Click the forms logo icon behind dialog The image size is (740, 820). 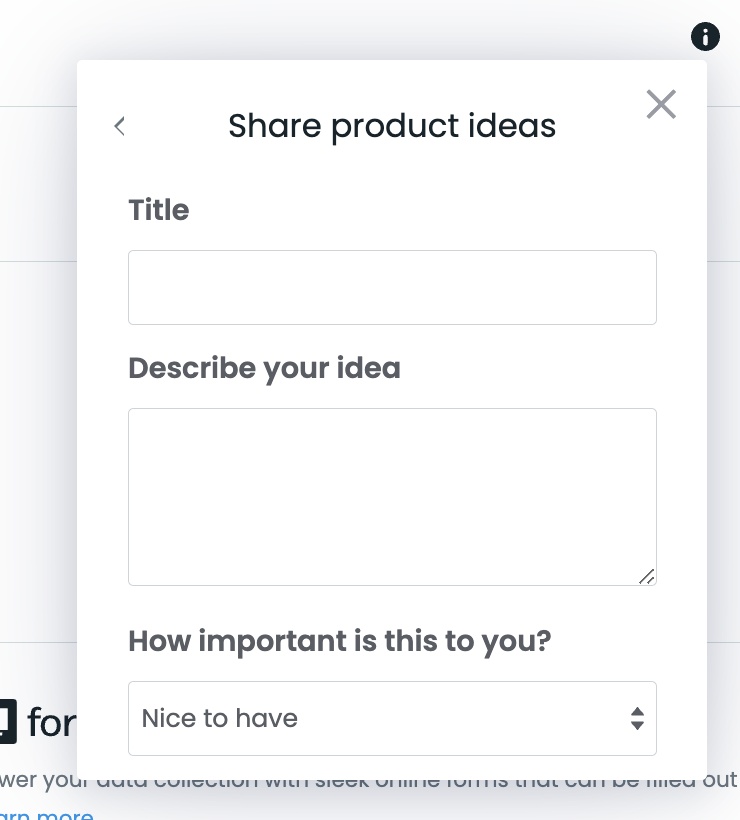pos(7,722)
